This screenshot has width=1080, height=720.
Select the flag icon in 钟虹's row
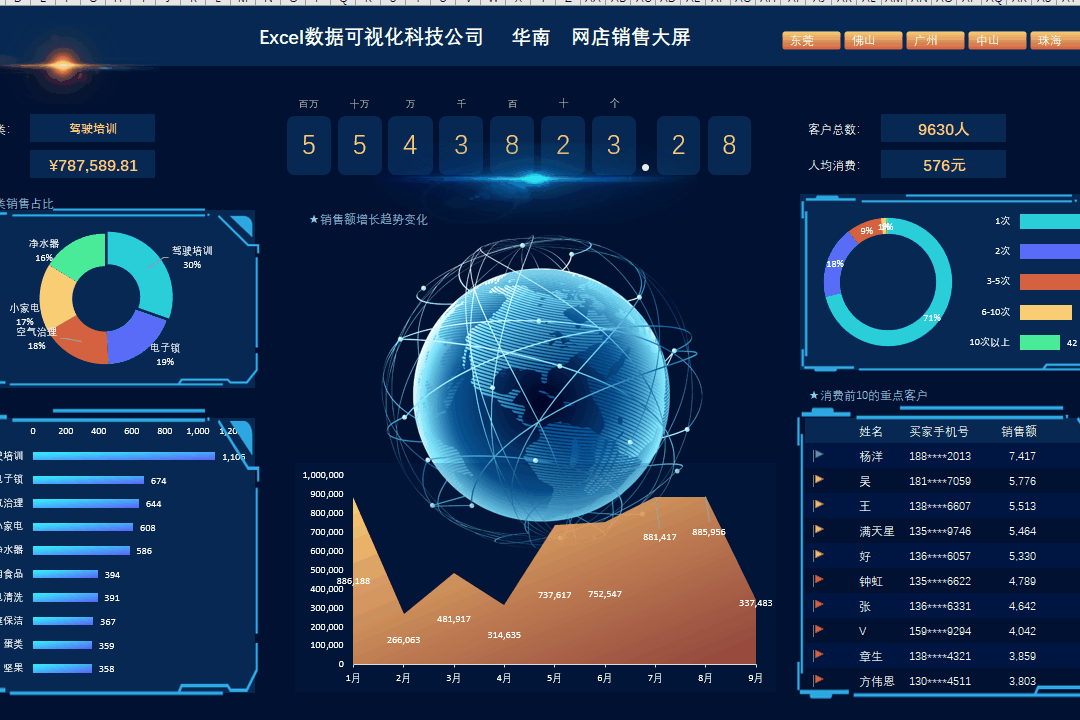(819, 580)
